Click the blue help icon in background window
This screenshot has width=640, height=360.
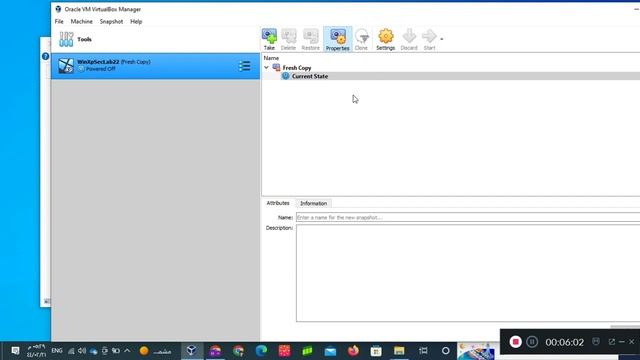click(45, 56)
